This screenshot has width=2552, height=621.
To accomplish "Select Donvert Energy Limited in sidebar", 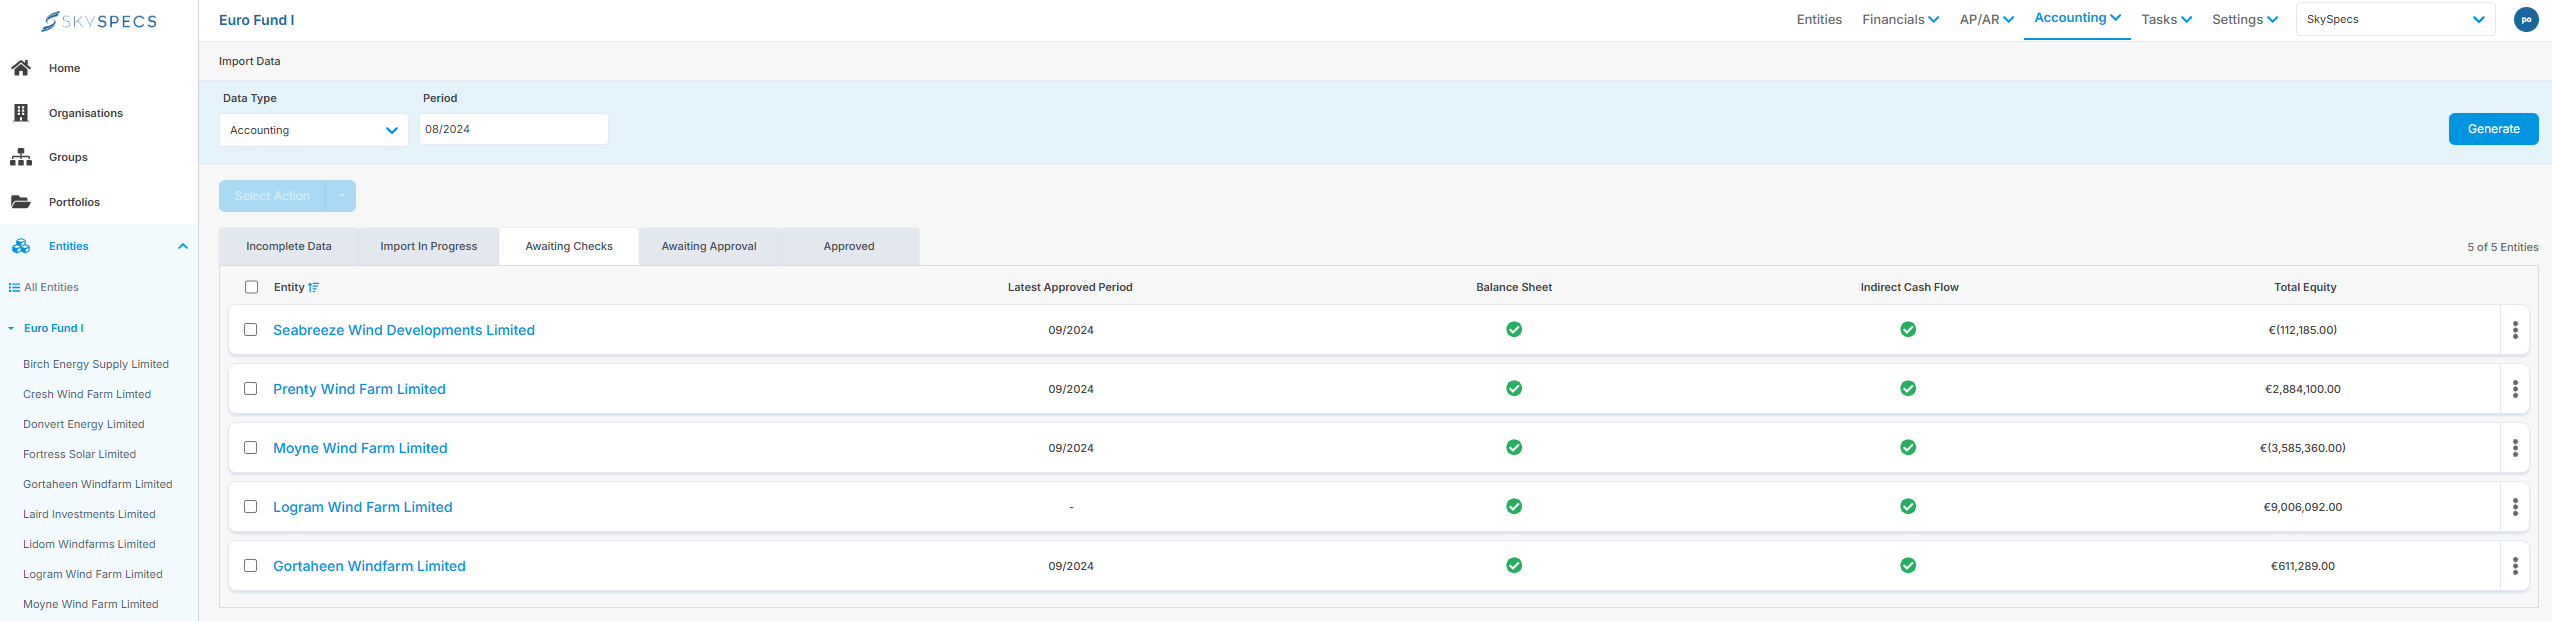I will (x=84, y=424).
